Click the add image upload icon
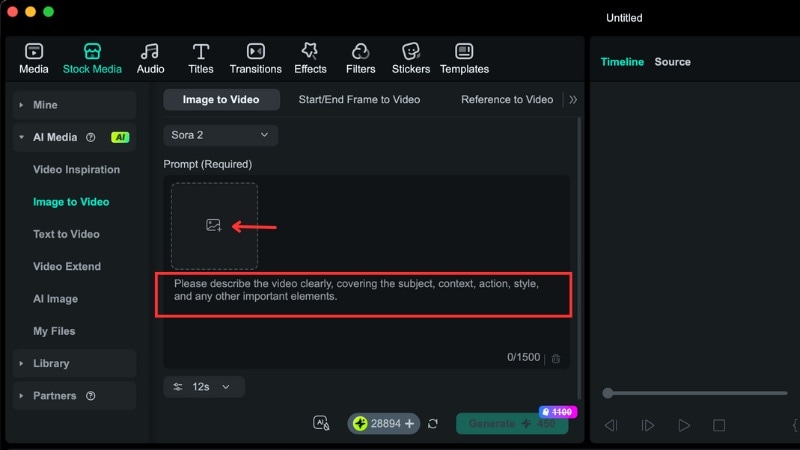This screenshot has width=800, height=450. click(213, 225)
